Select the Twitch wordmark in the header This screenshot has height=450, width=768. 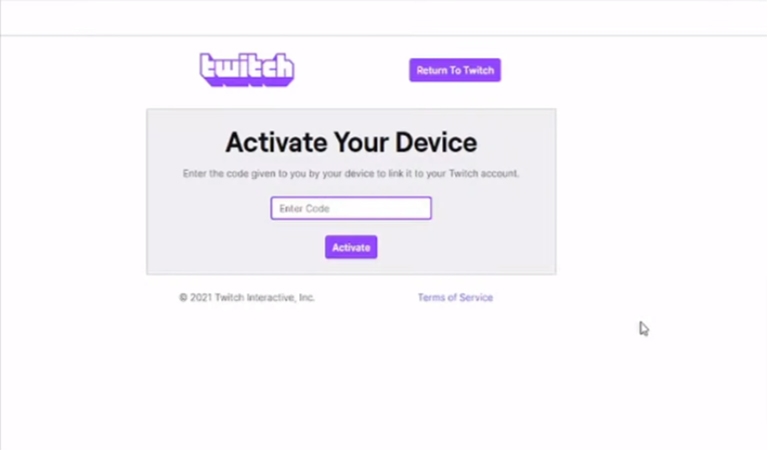[247, 70]
